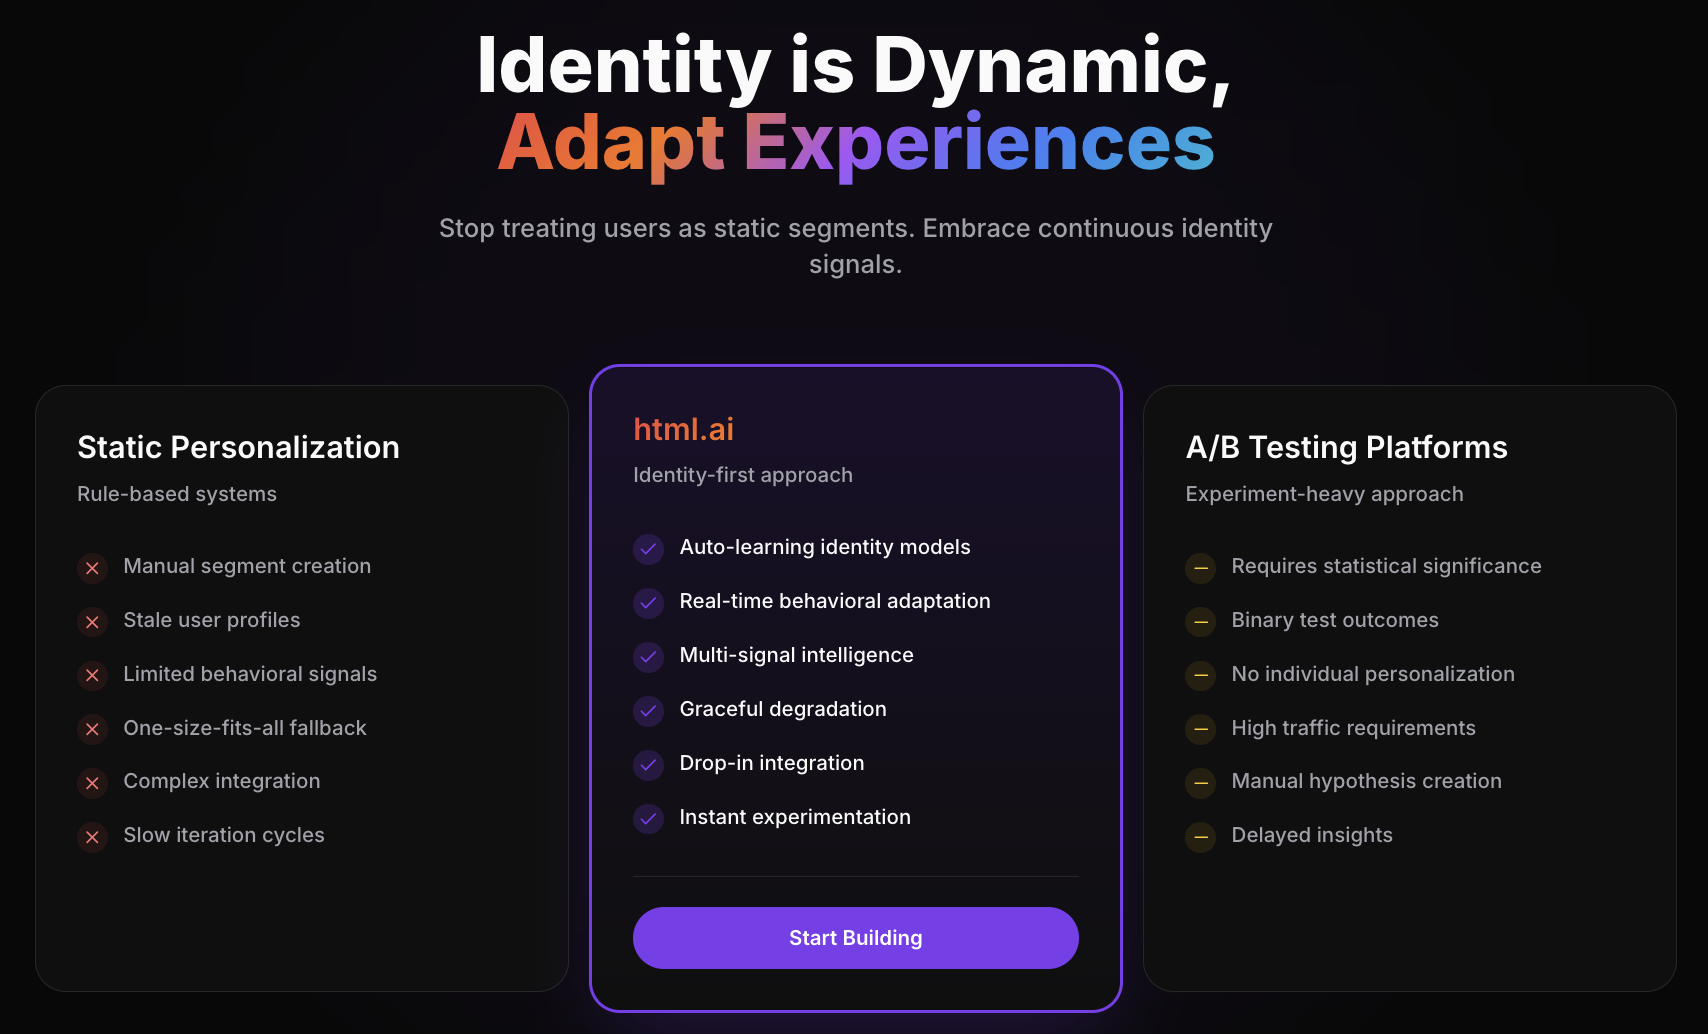Viewport: 1708px width, 1034px height.
Task: Click the No individual personalization text
Action: pos(1373,674)
